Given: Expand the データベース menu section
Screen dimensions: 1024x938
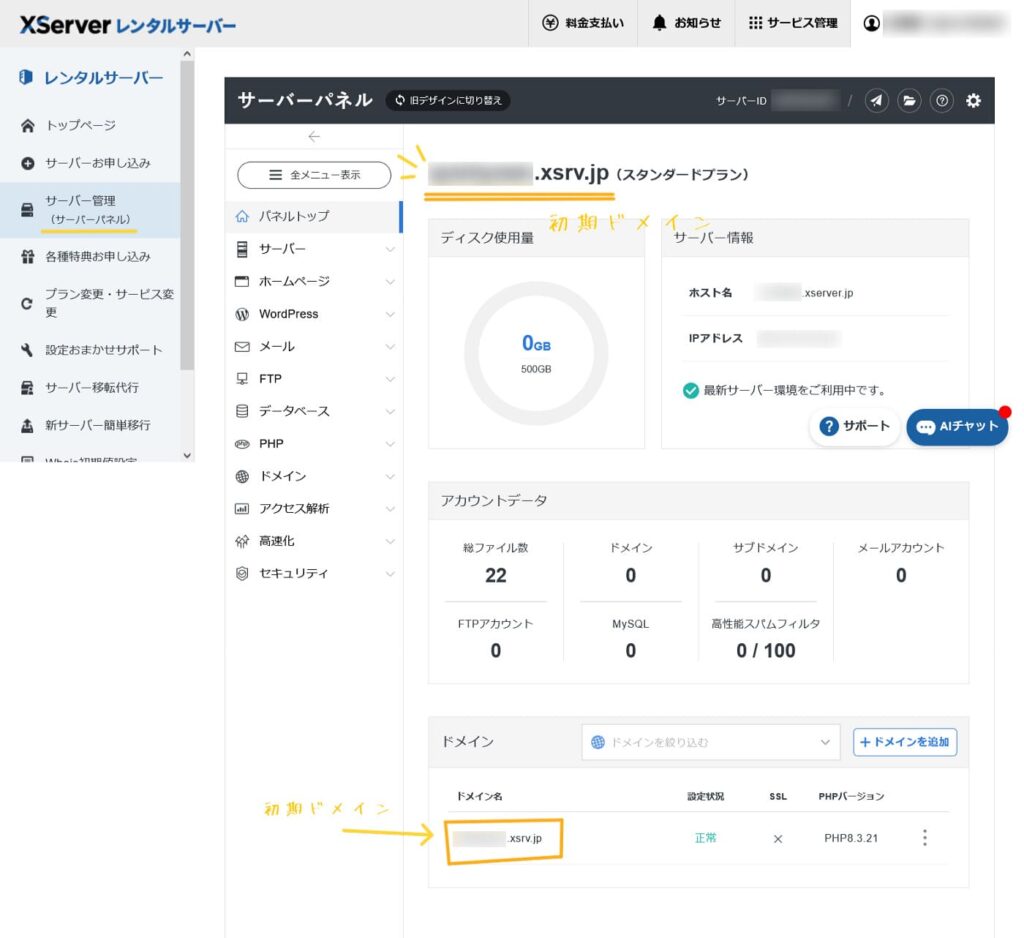Looking at the screenshot, I should [x=313, y=412].
